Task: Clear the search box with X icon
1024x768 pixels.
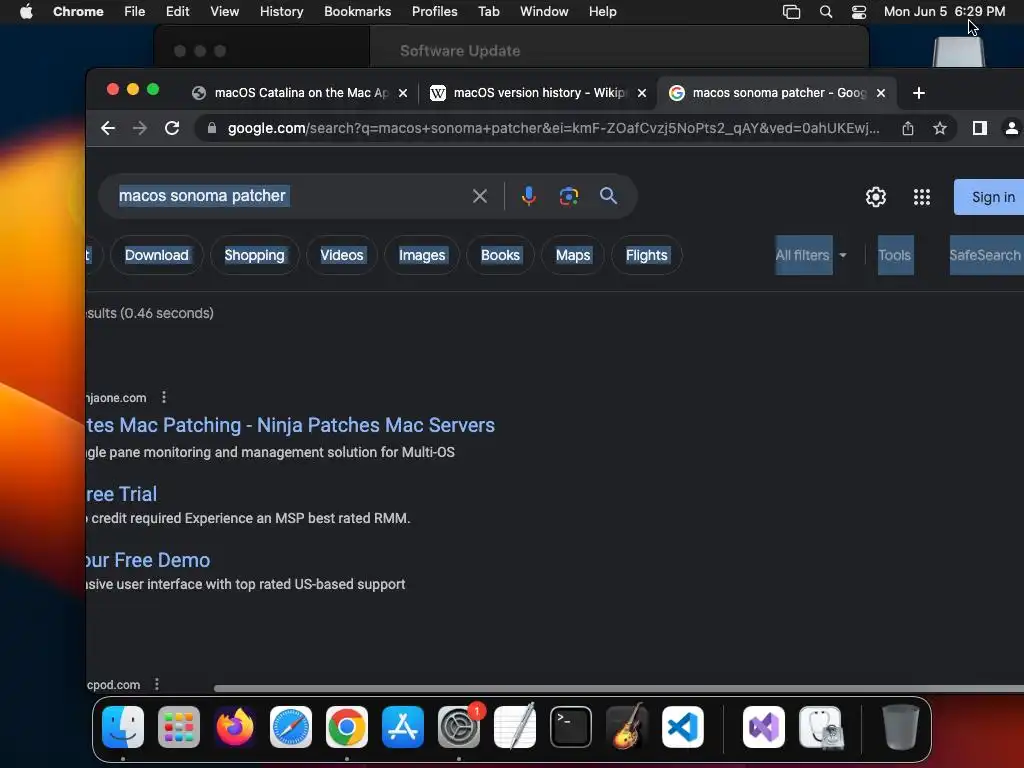Action: (480, 196)
